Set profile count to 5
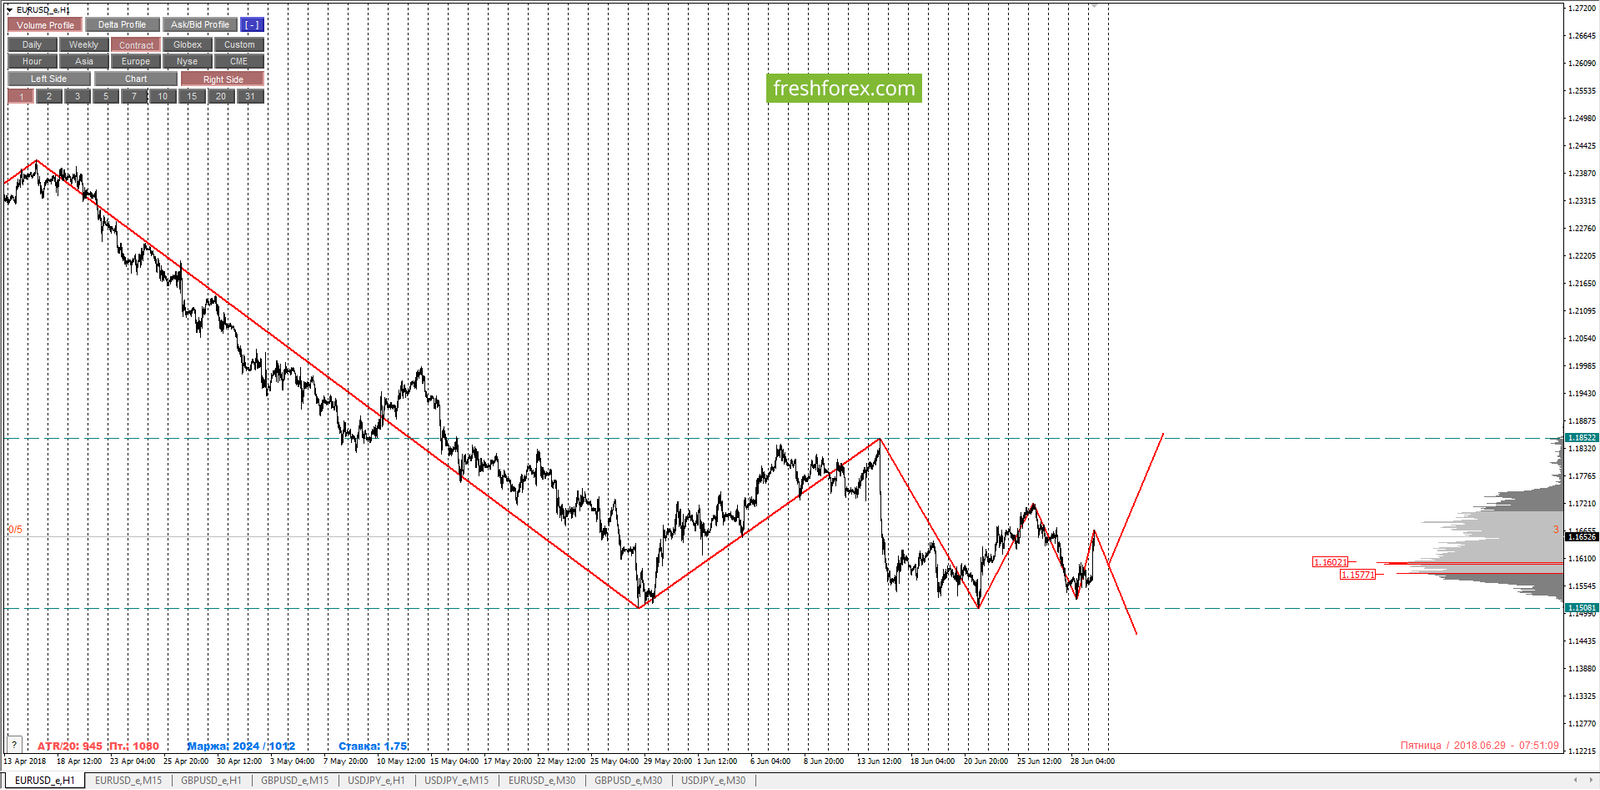The width and height of the screenshot is (1600, 790). click(106, 97)
